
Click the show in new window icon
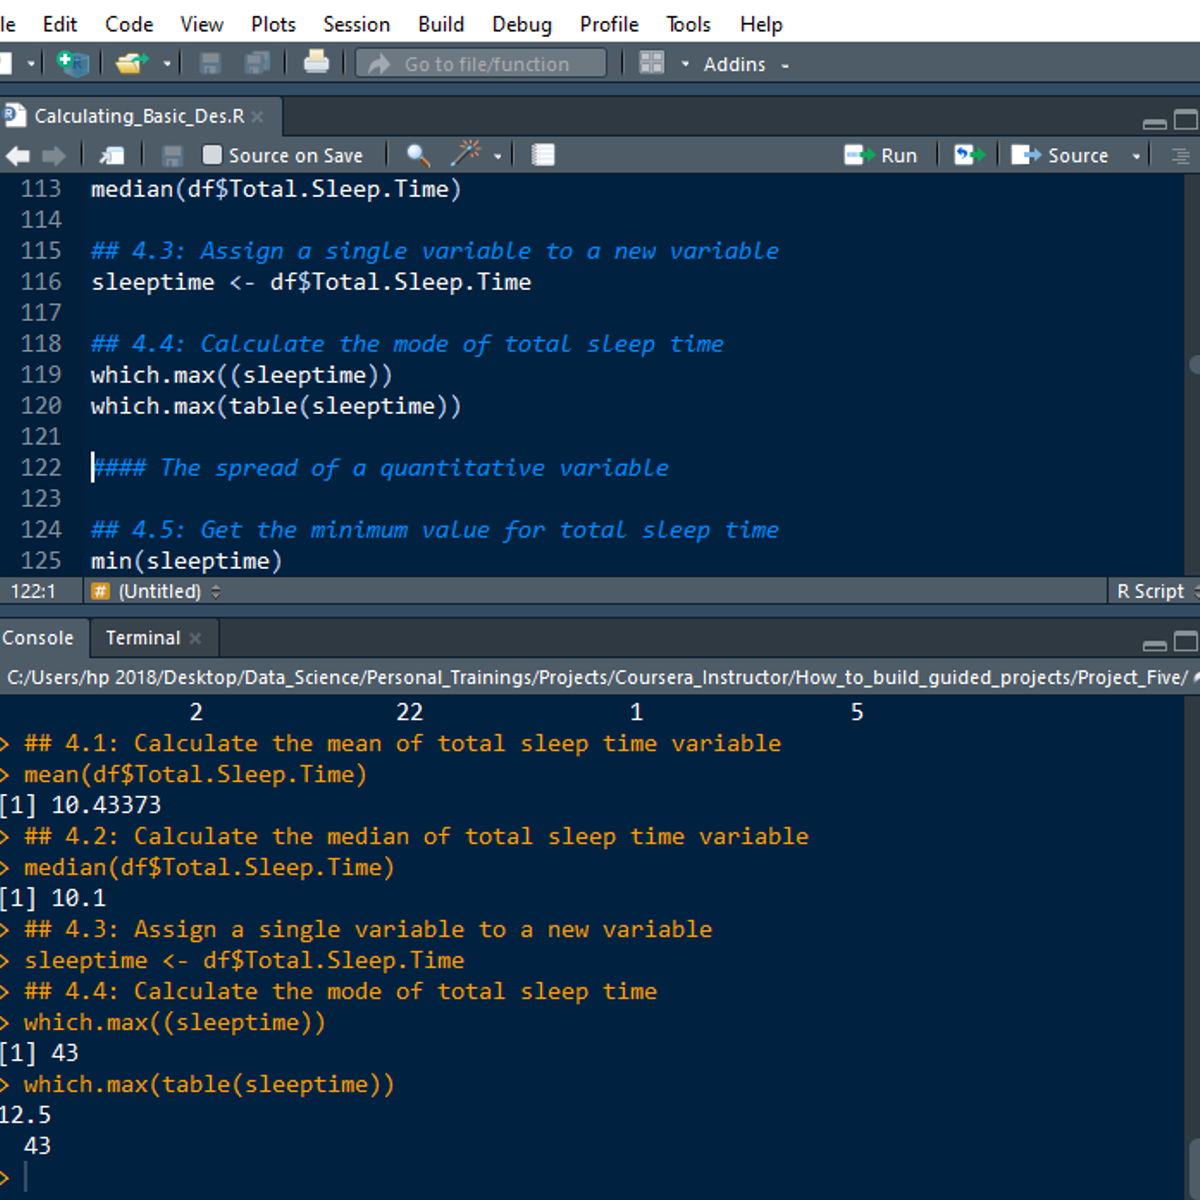pos(112,155)
